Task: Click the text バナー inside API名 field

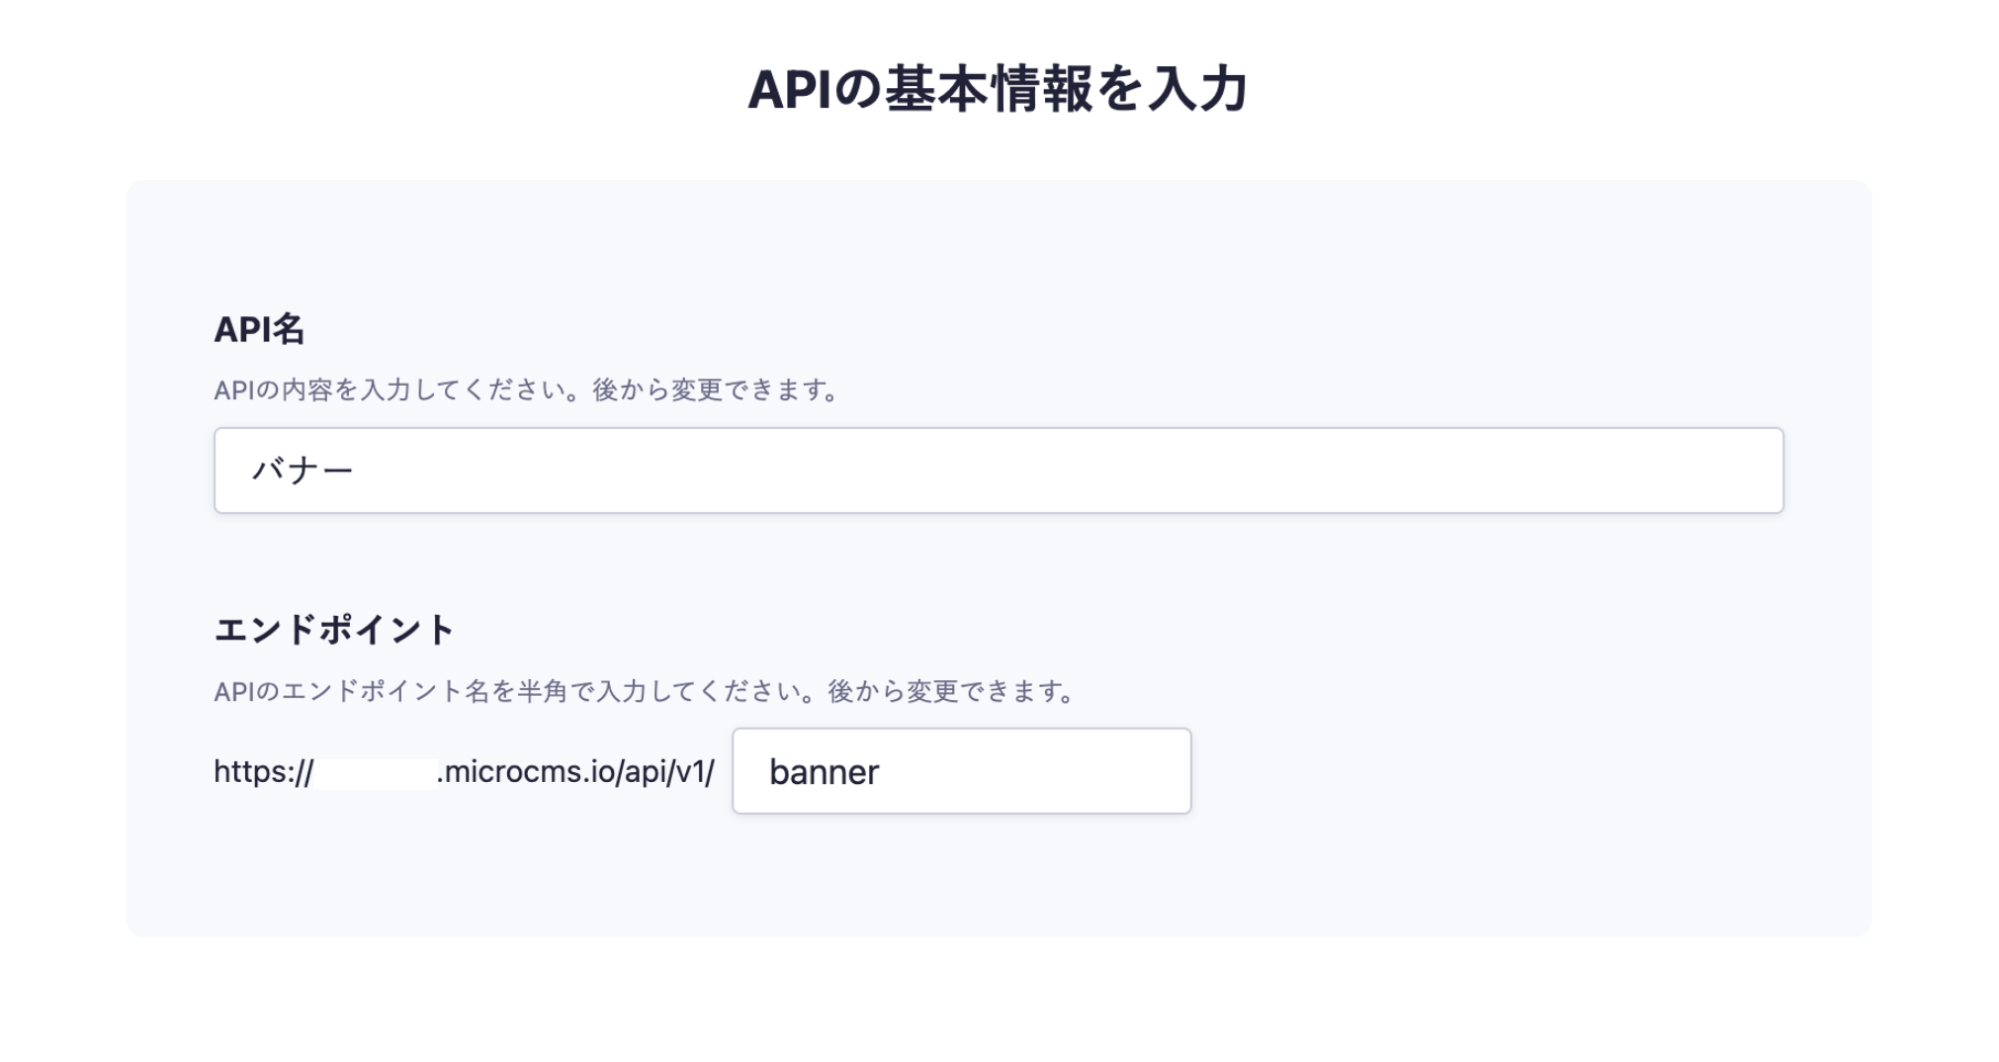Action: pyautogui.click(x=303, y=471)
